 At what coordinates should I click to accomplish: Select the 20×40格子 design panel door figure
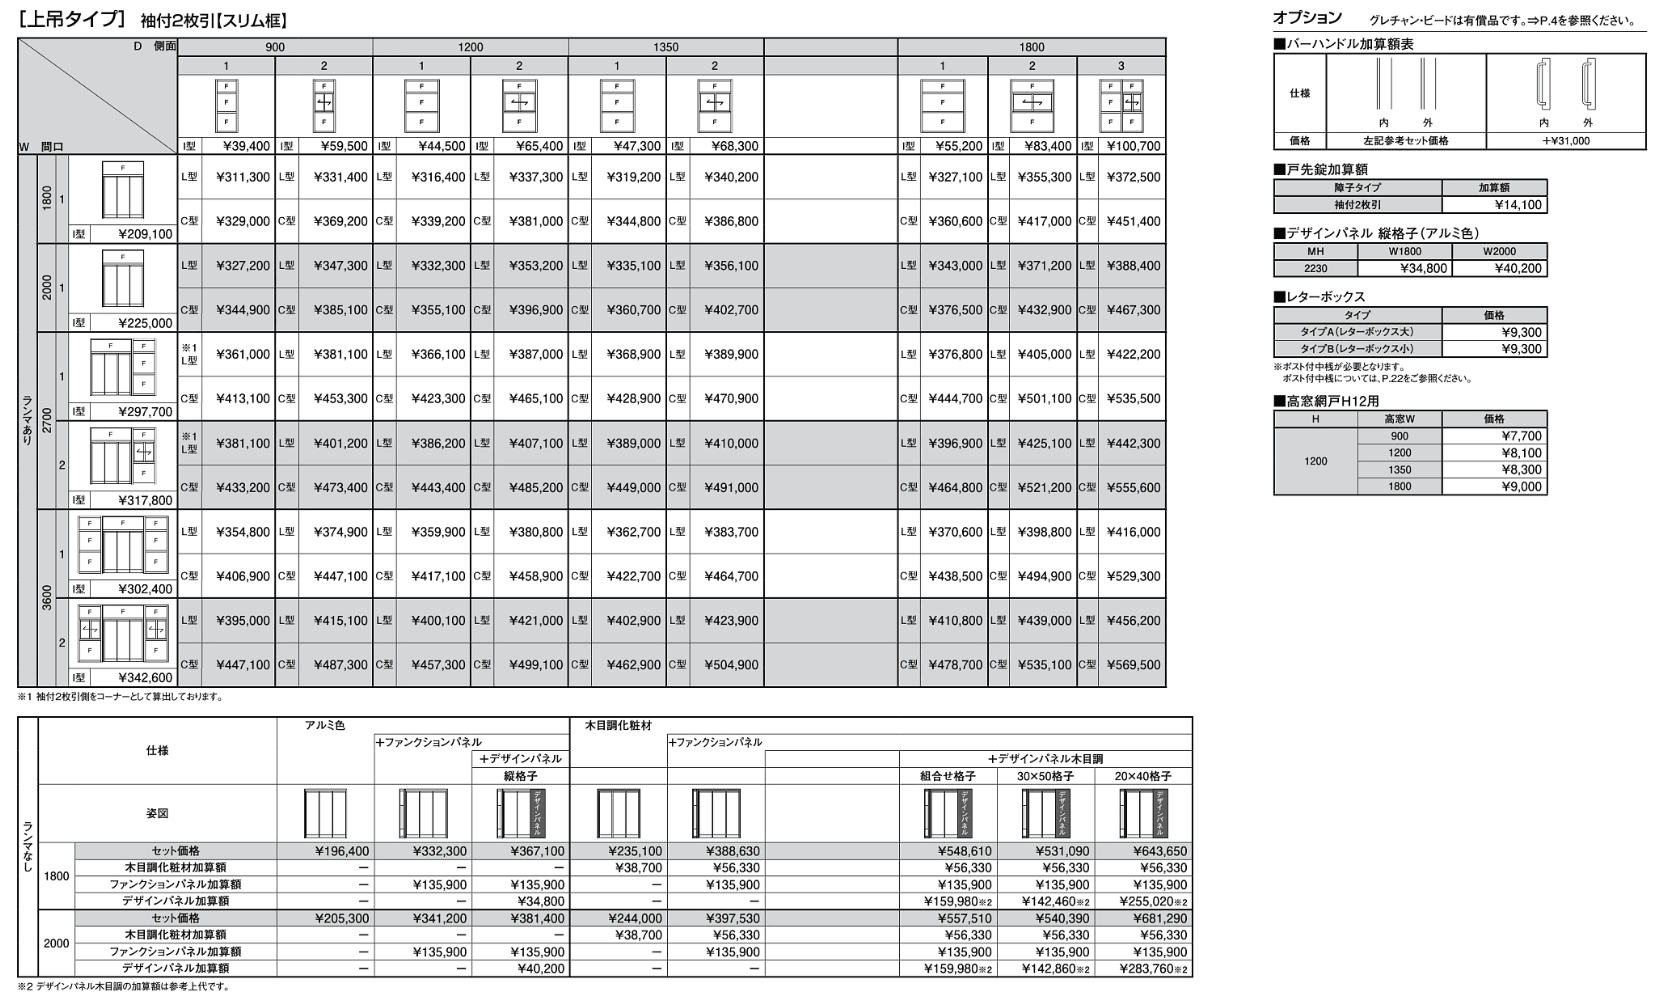tap(1144, 814)
